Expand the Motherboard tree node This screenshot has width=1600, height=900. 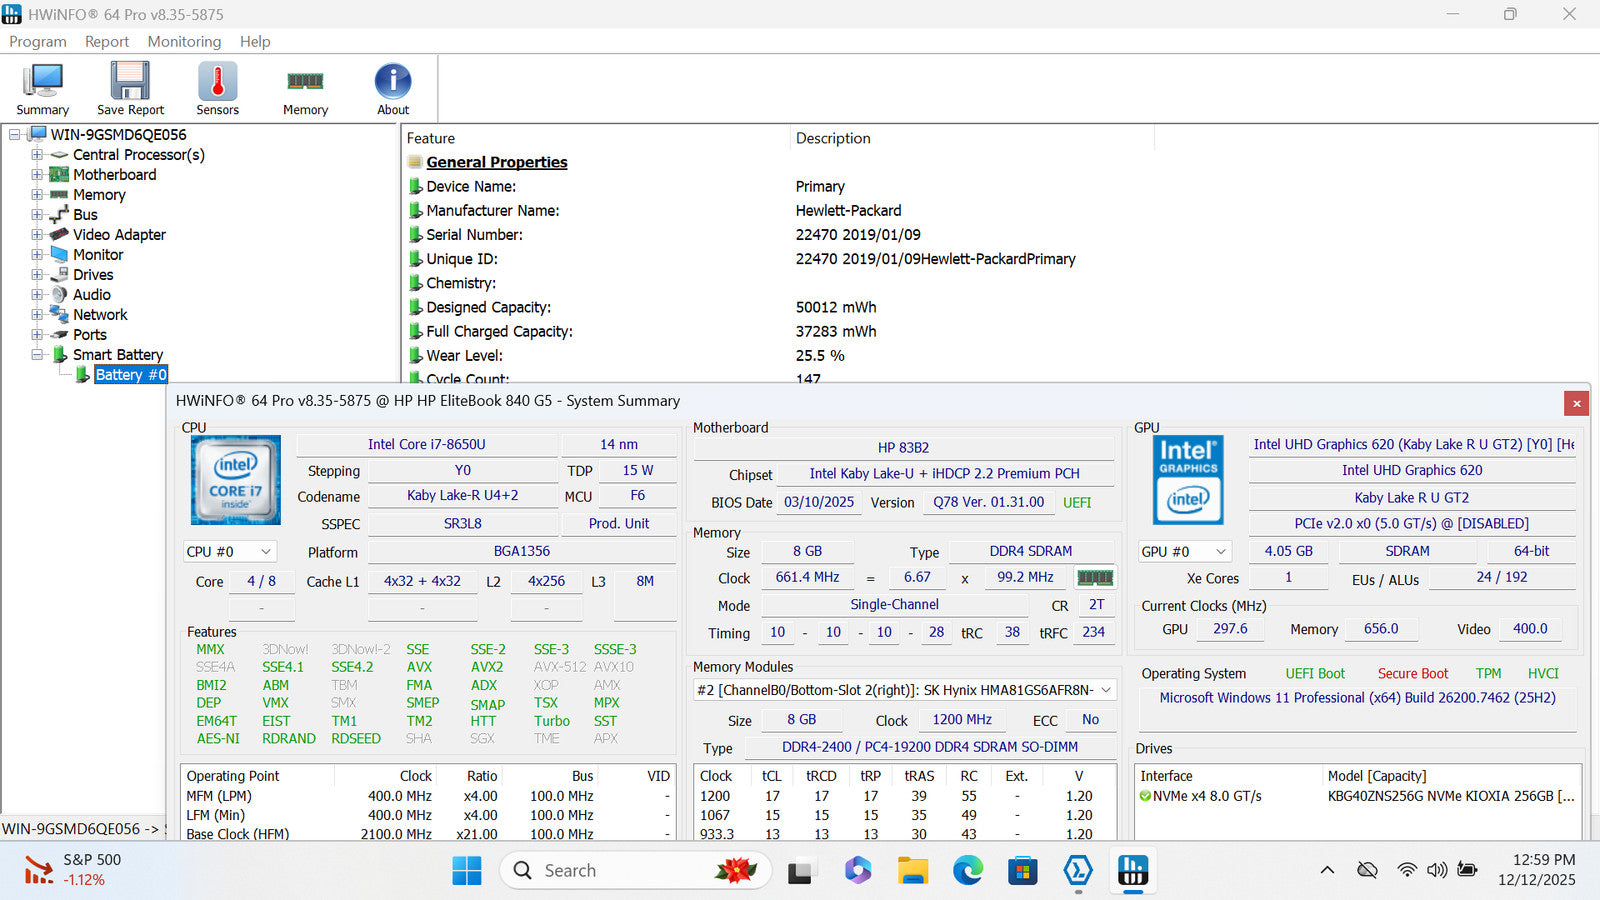[x=37, y=175]
